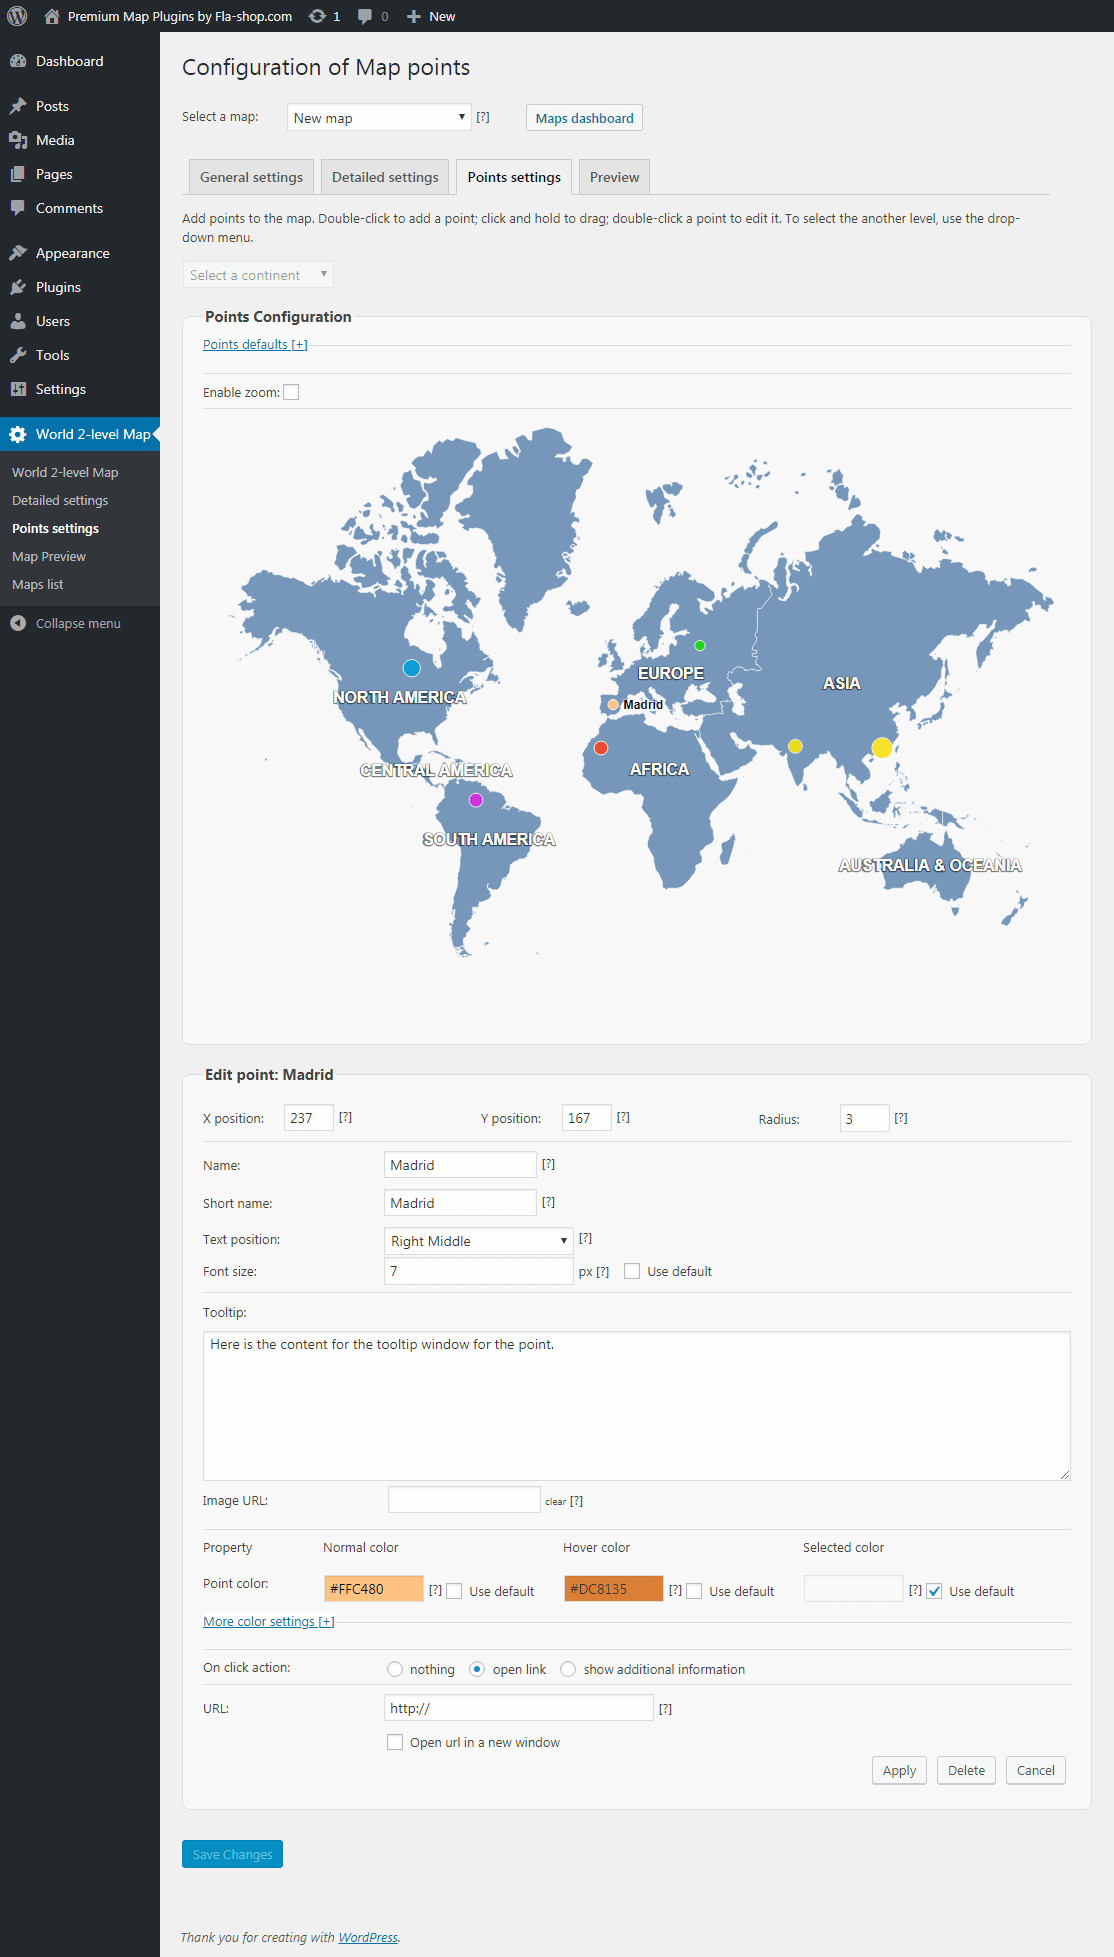Select the magenta point on South America
Viewport: 1114px width, 1957px height.
[476, 799]
